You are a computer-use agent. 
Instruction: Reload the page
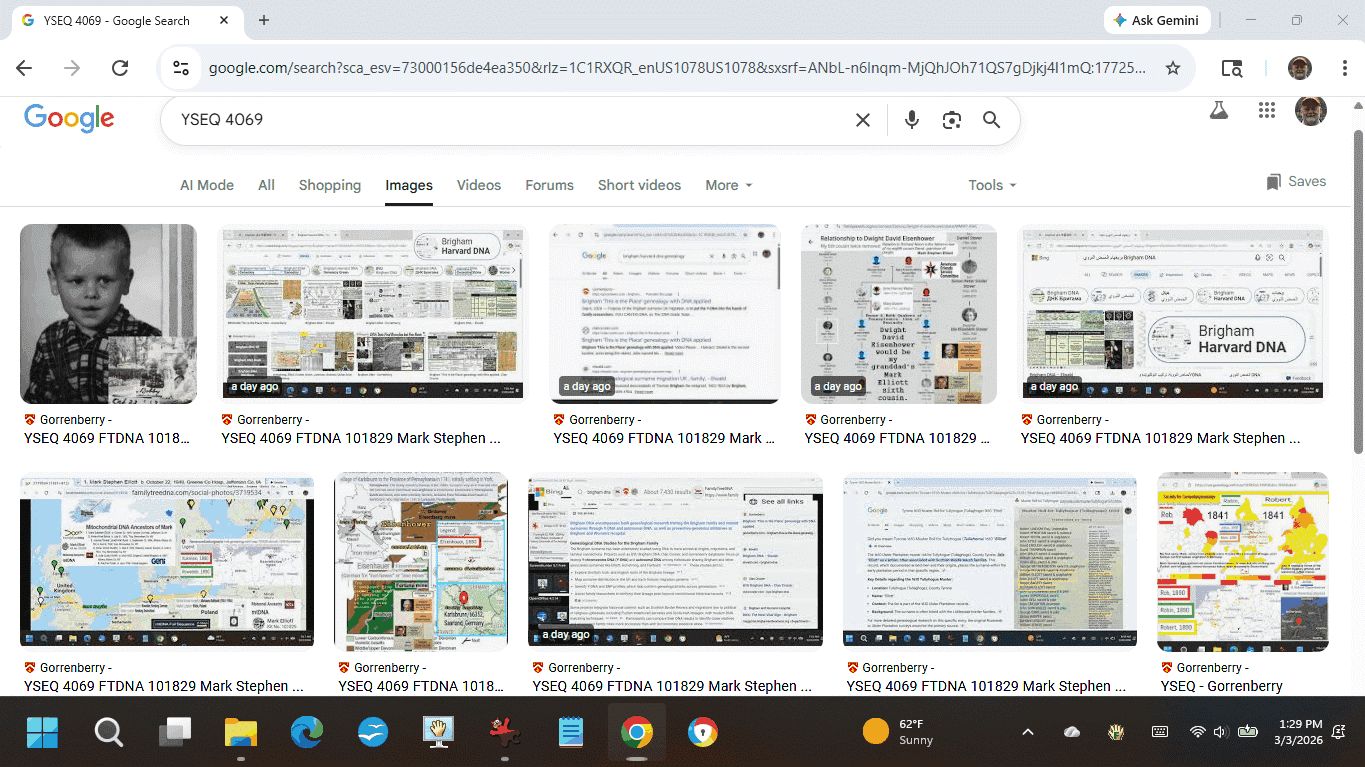(120, 68)
